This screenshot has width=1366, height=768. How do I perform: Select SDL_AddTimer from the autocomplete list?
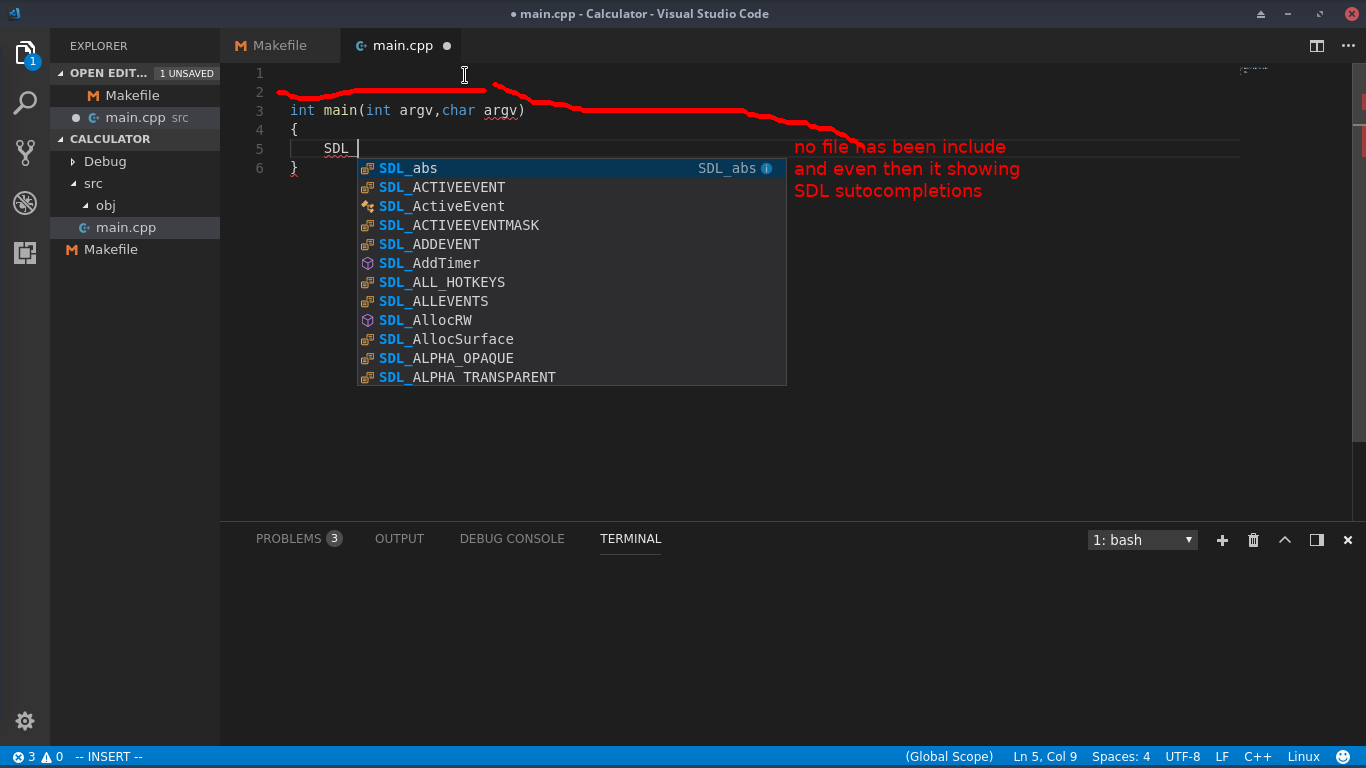(429, 263)
